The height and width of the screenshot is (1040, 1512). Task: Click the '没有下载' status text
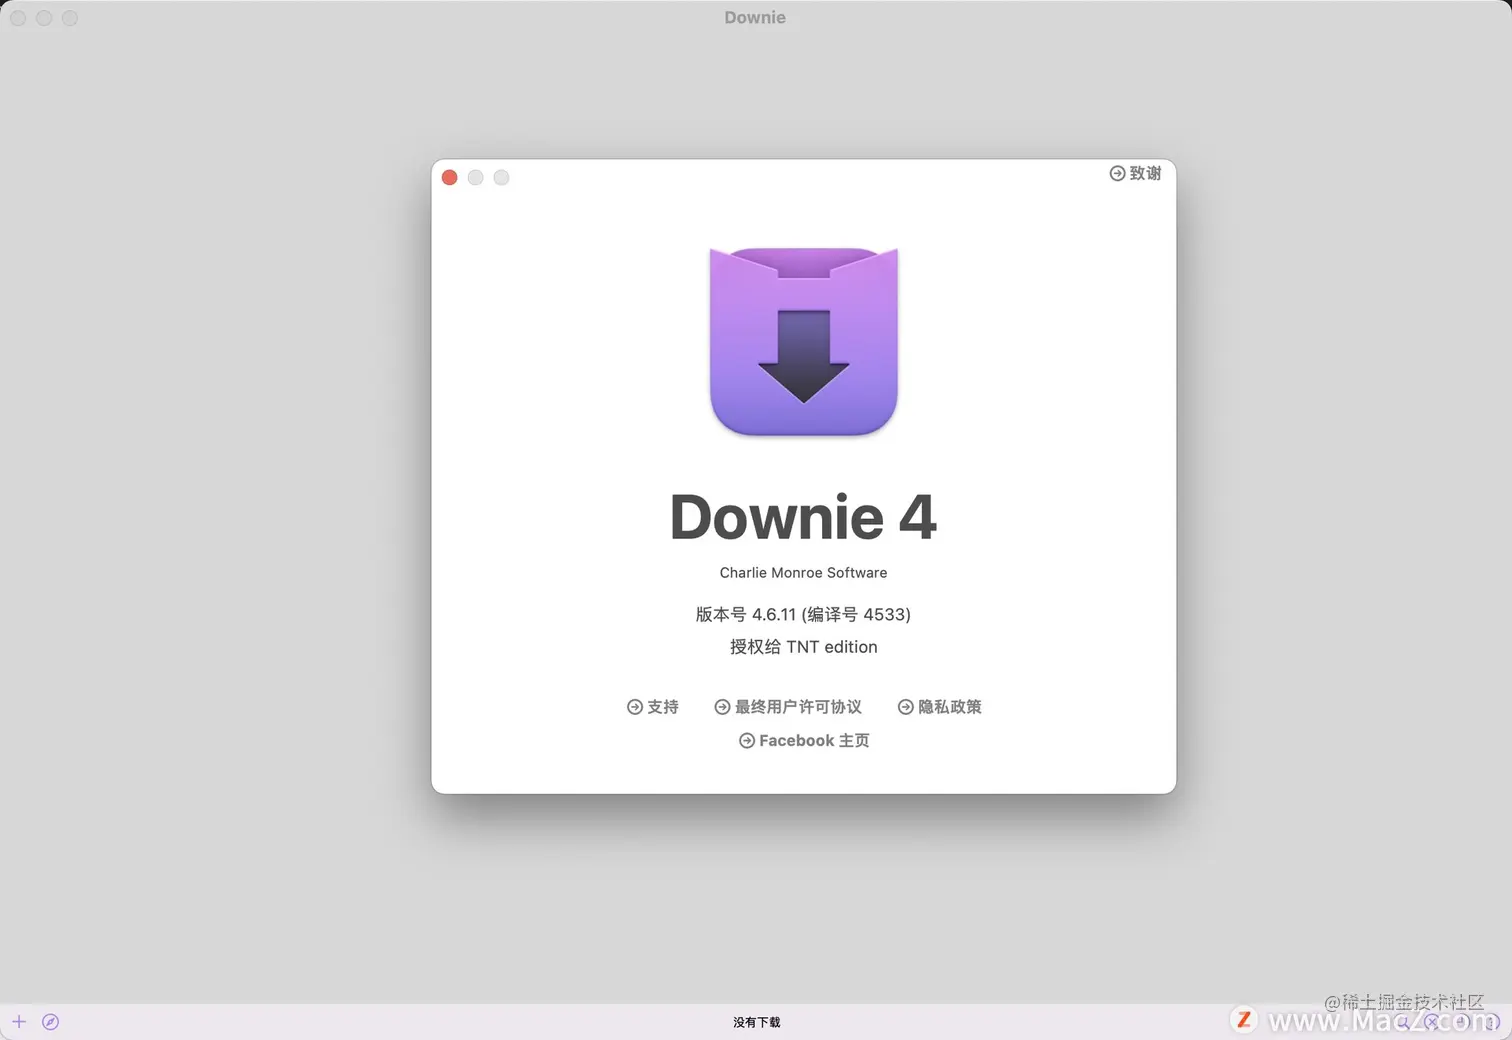pyautogui.click(x=757, y=1022)
